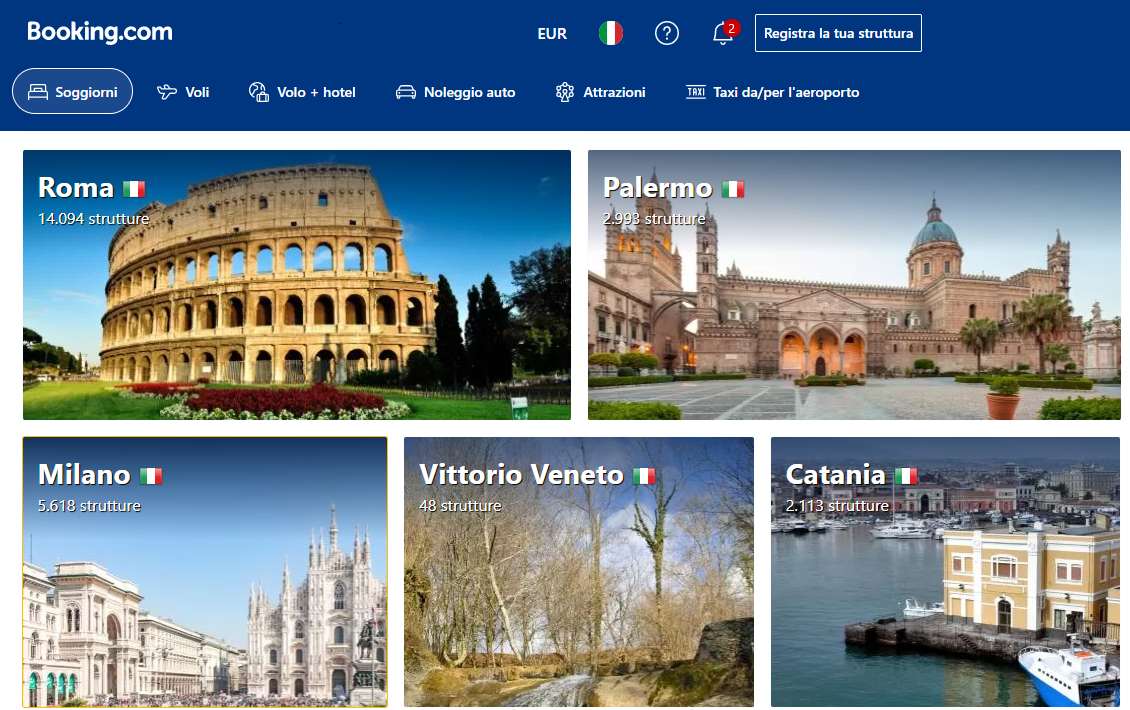Viewport: 1130px width, 710px height.
Task: Click the "14.094 strutture" text
Action: [x=94, y=218]
